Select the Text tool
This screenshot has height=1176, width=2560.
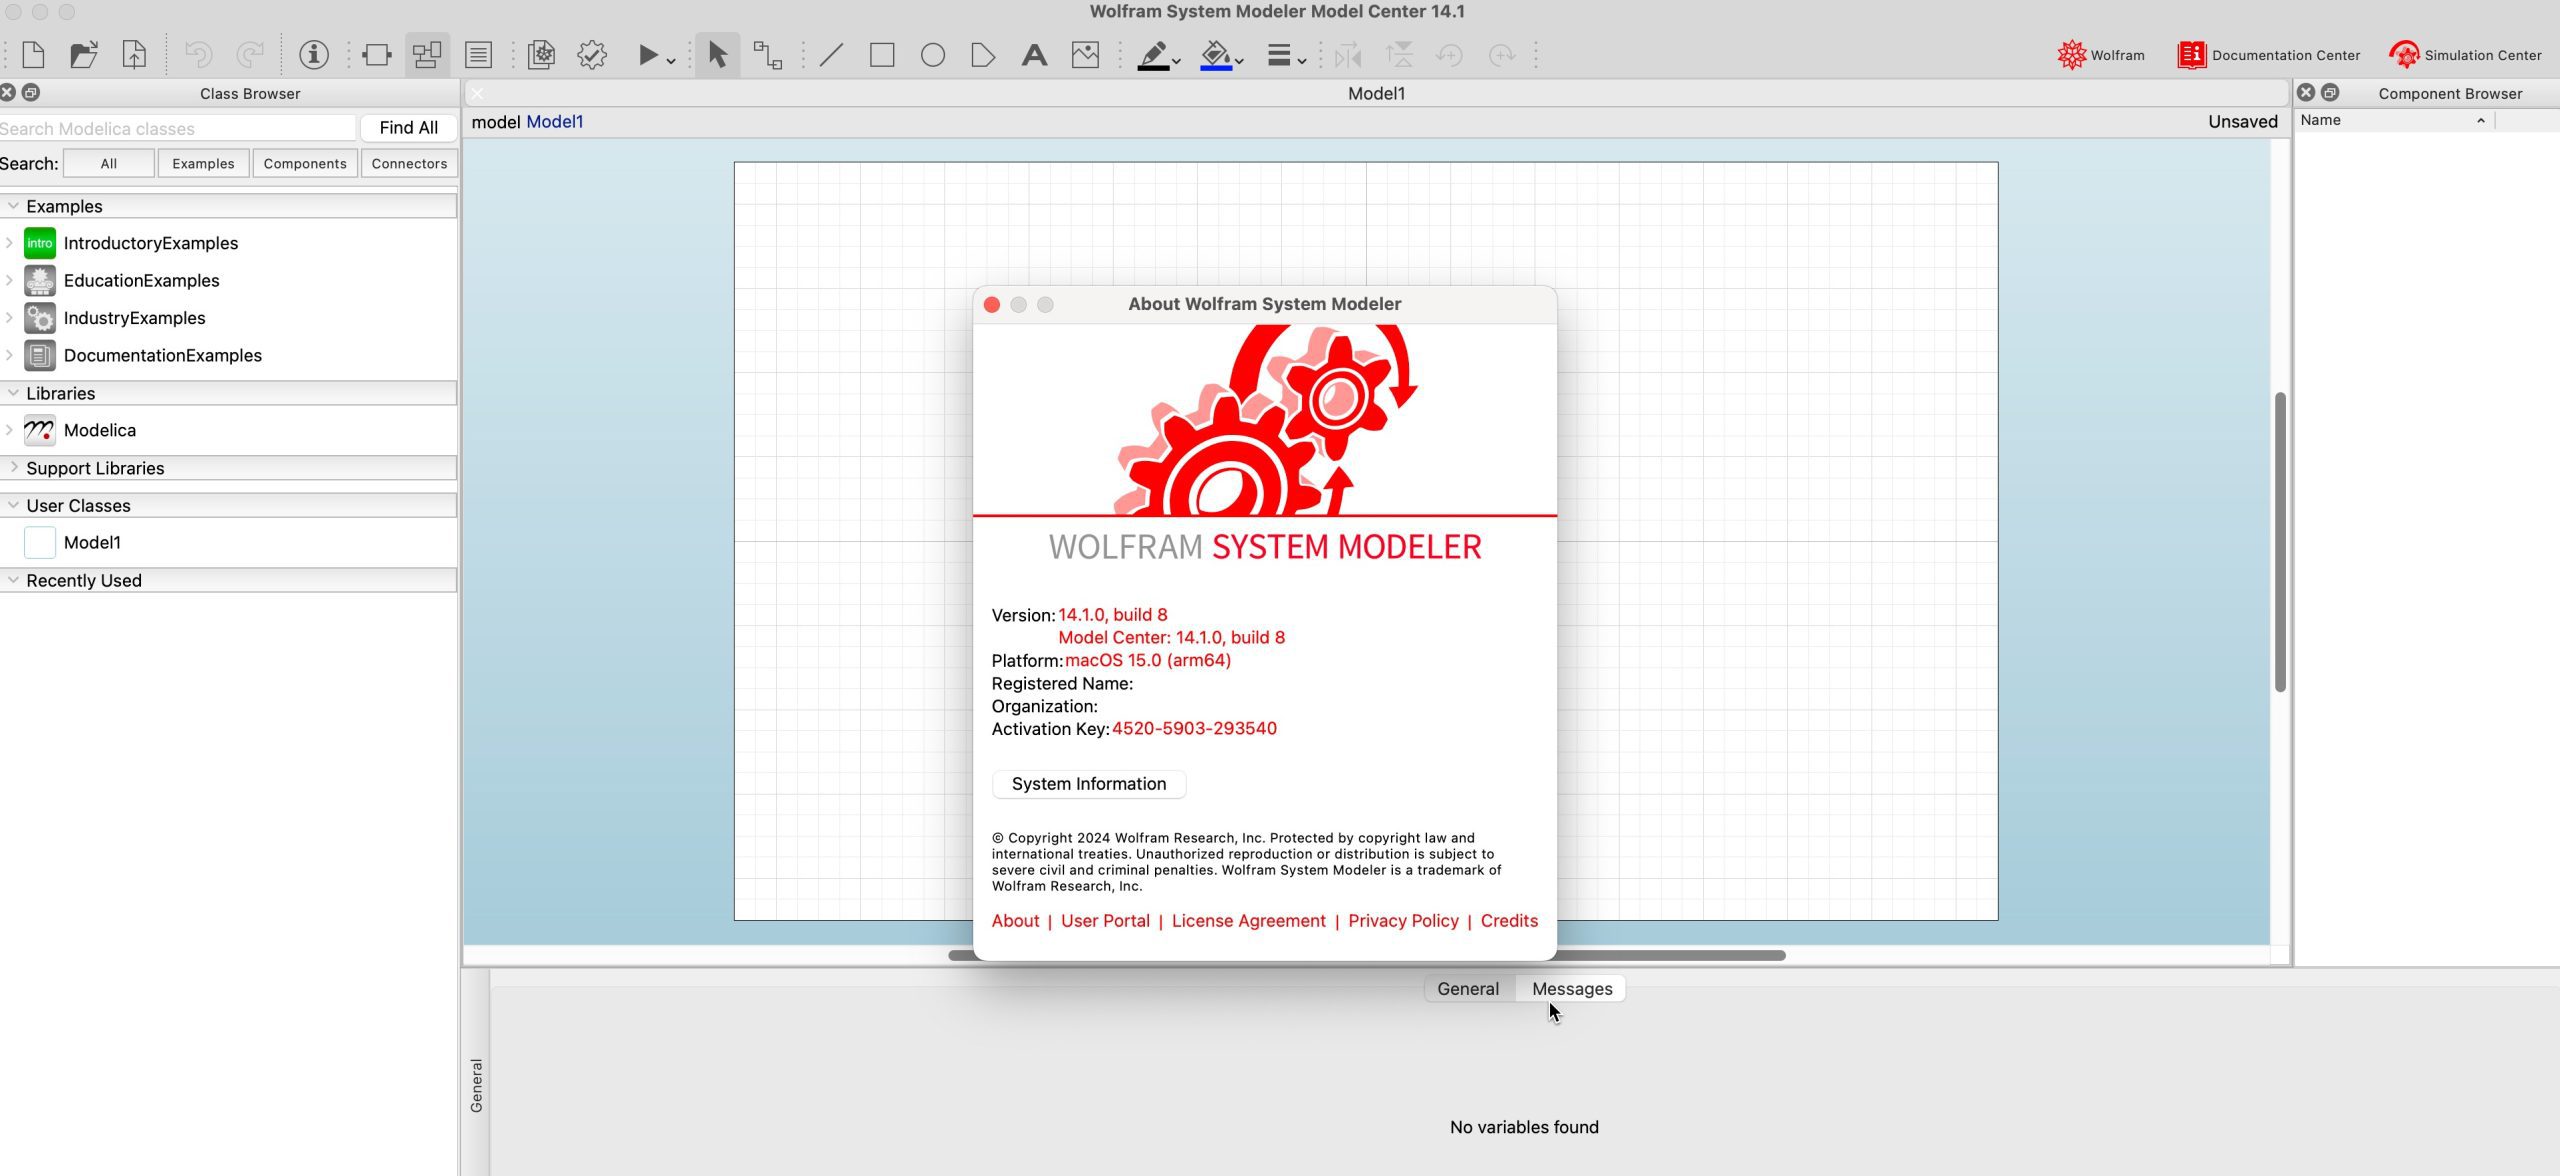pos(1034,55)
